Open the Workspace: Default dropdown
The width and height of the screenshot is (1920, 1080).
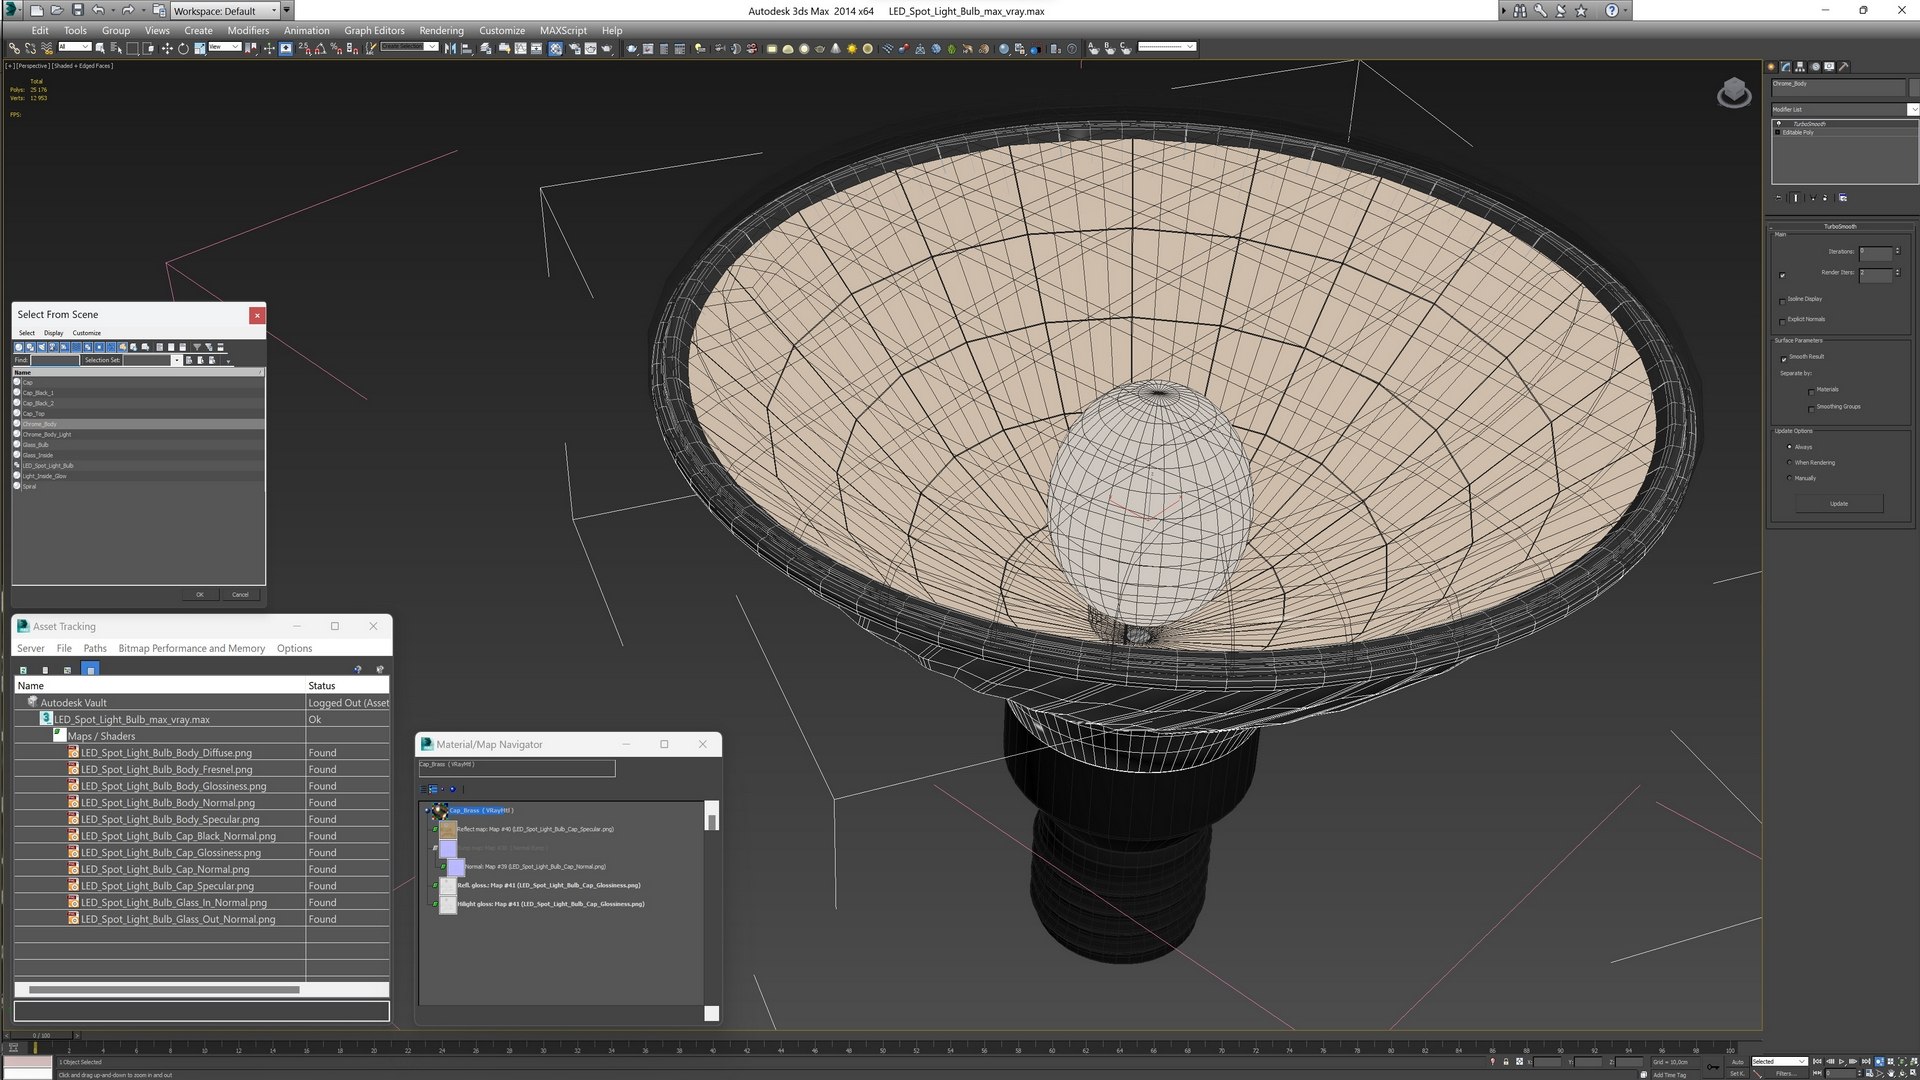point(225,11)
